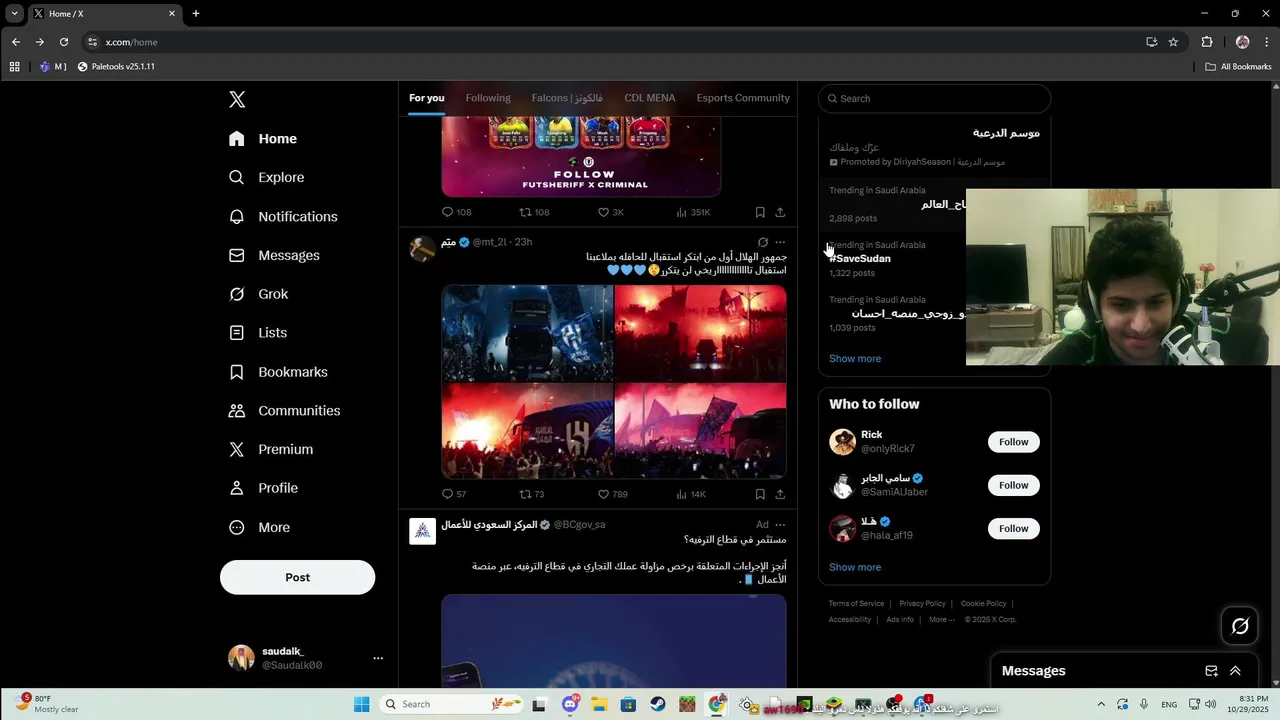The image size is (1280, 720).
Task: Reload the page in Chrome
Action: pos(64,42)
